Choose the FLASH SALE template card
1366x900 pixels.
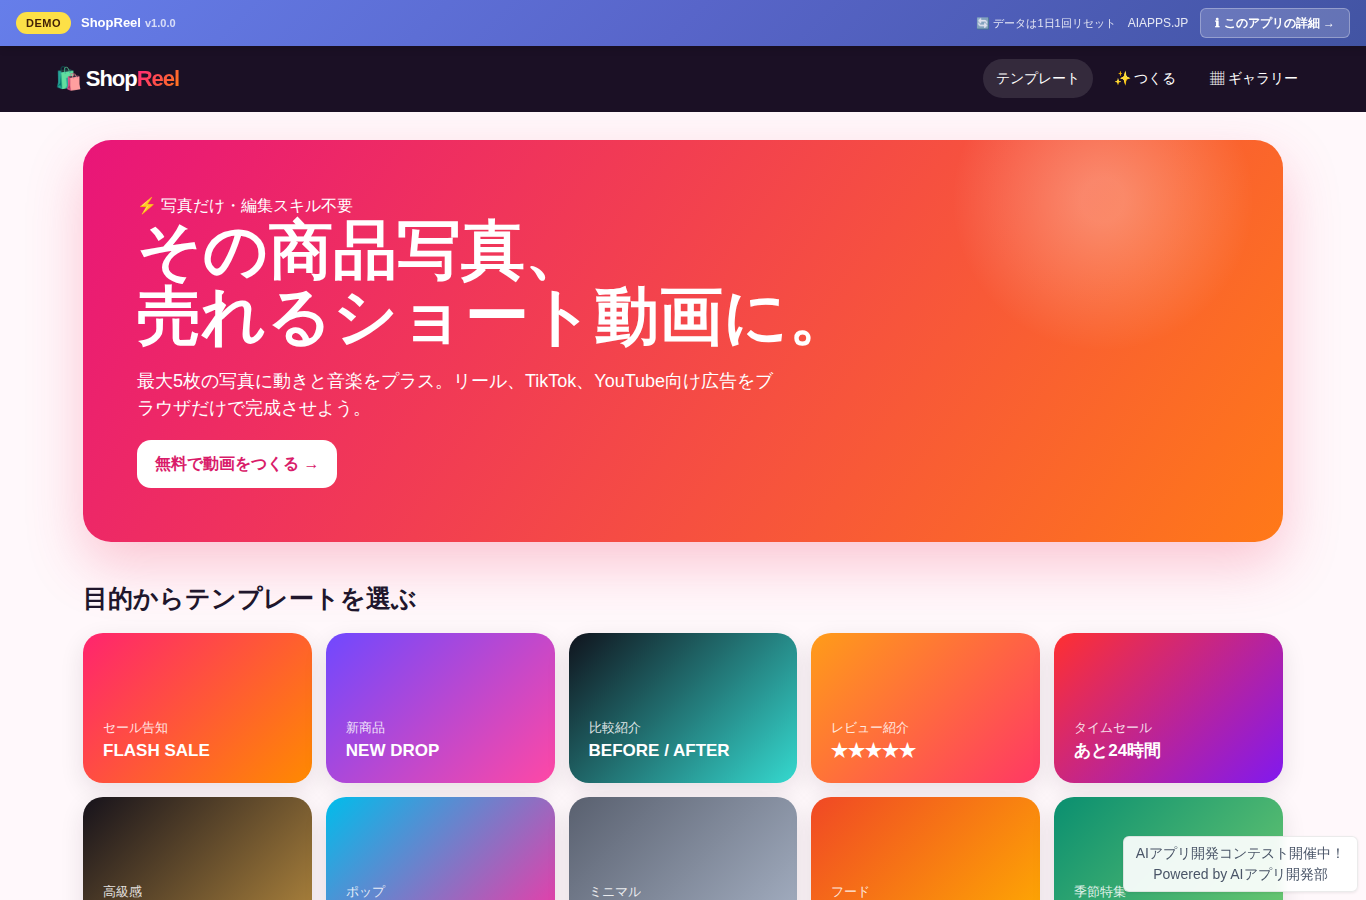197,708
